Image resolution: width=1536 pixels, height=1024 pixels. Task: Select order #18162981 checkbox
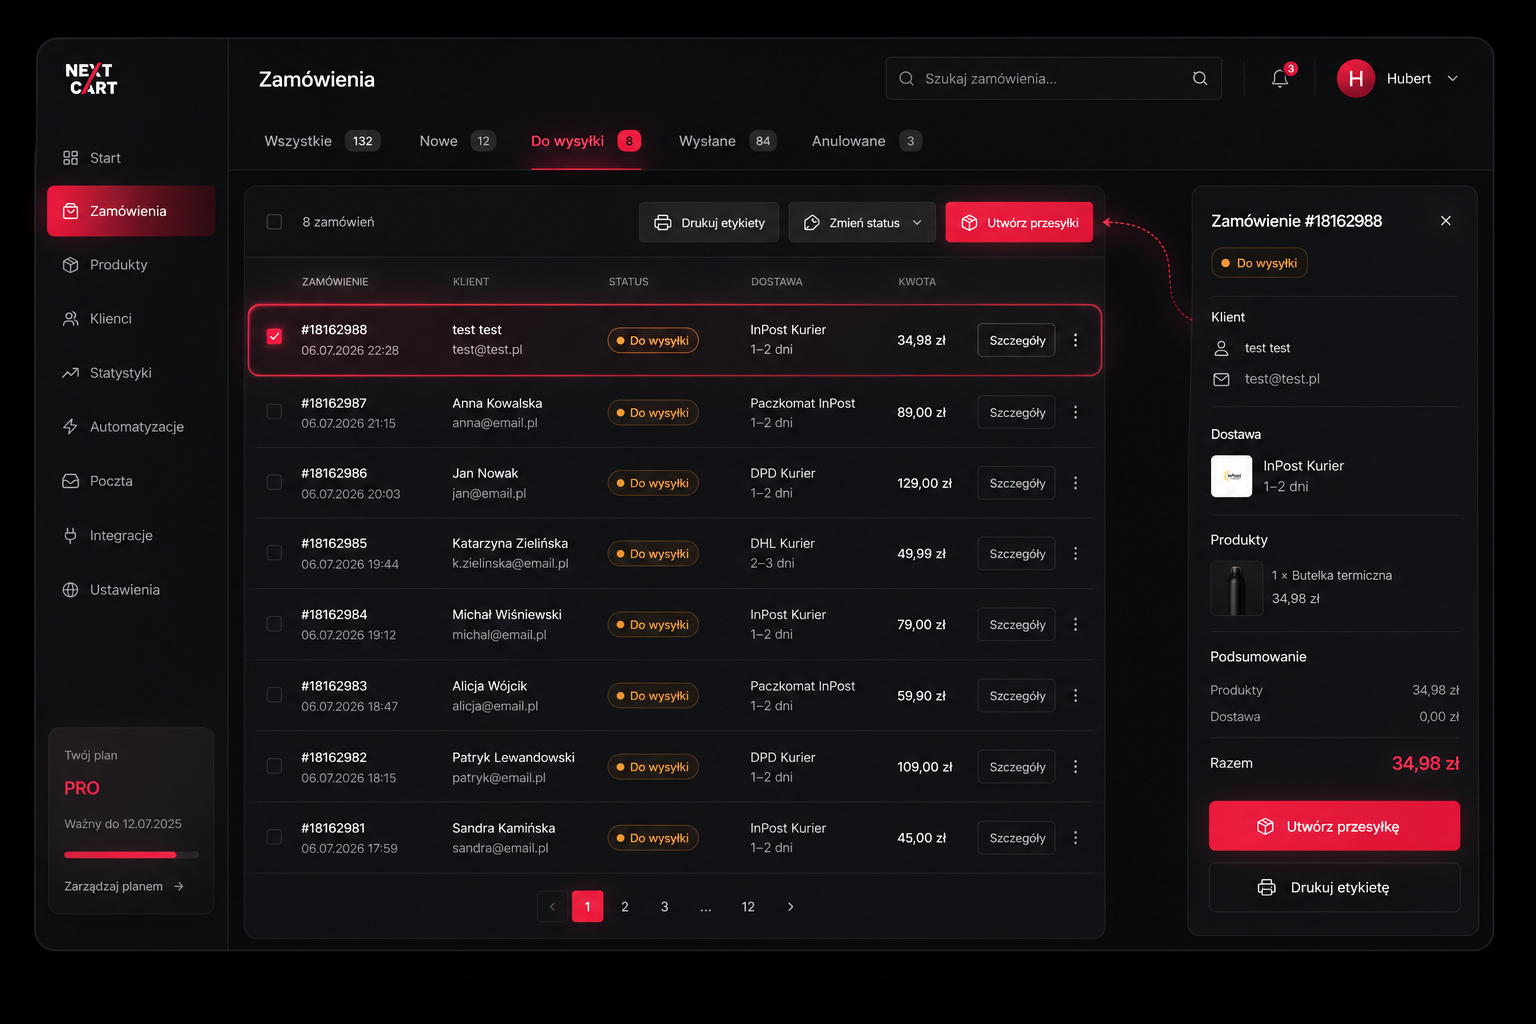pyautogui.click(x=274, y=837)
